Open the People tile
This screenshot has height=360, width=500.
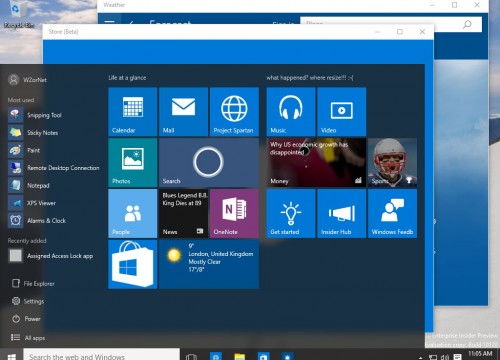pos(132,213)
